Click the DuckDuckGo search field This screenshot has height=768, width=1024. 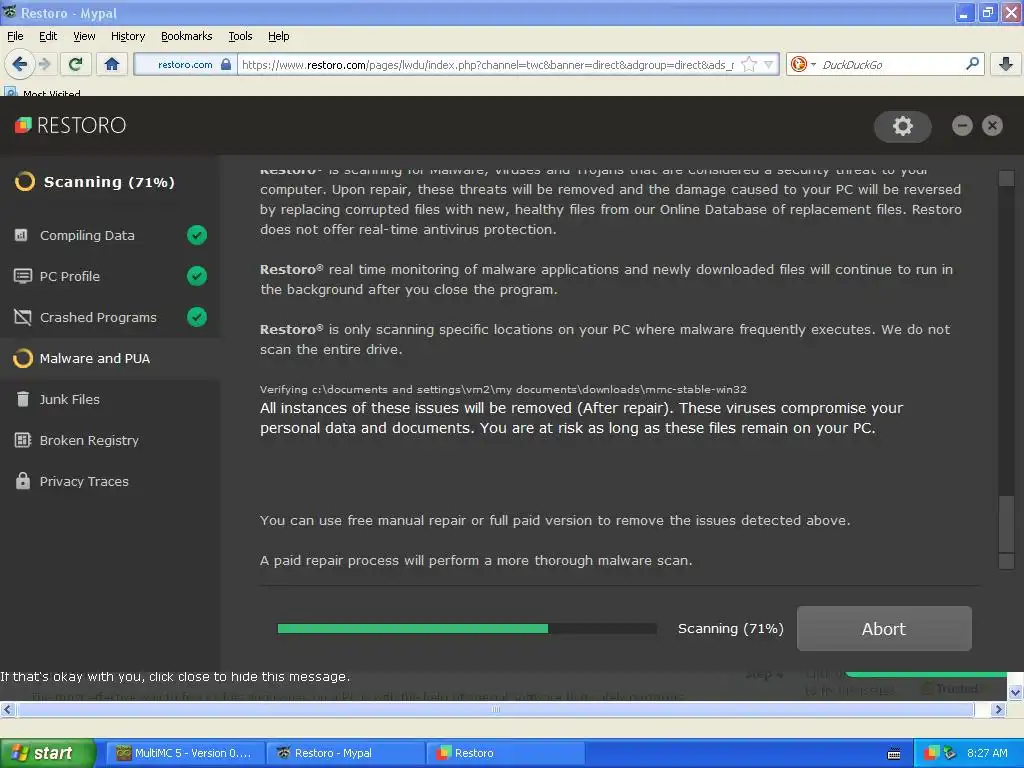pos(891,65)
